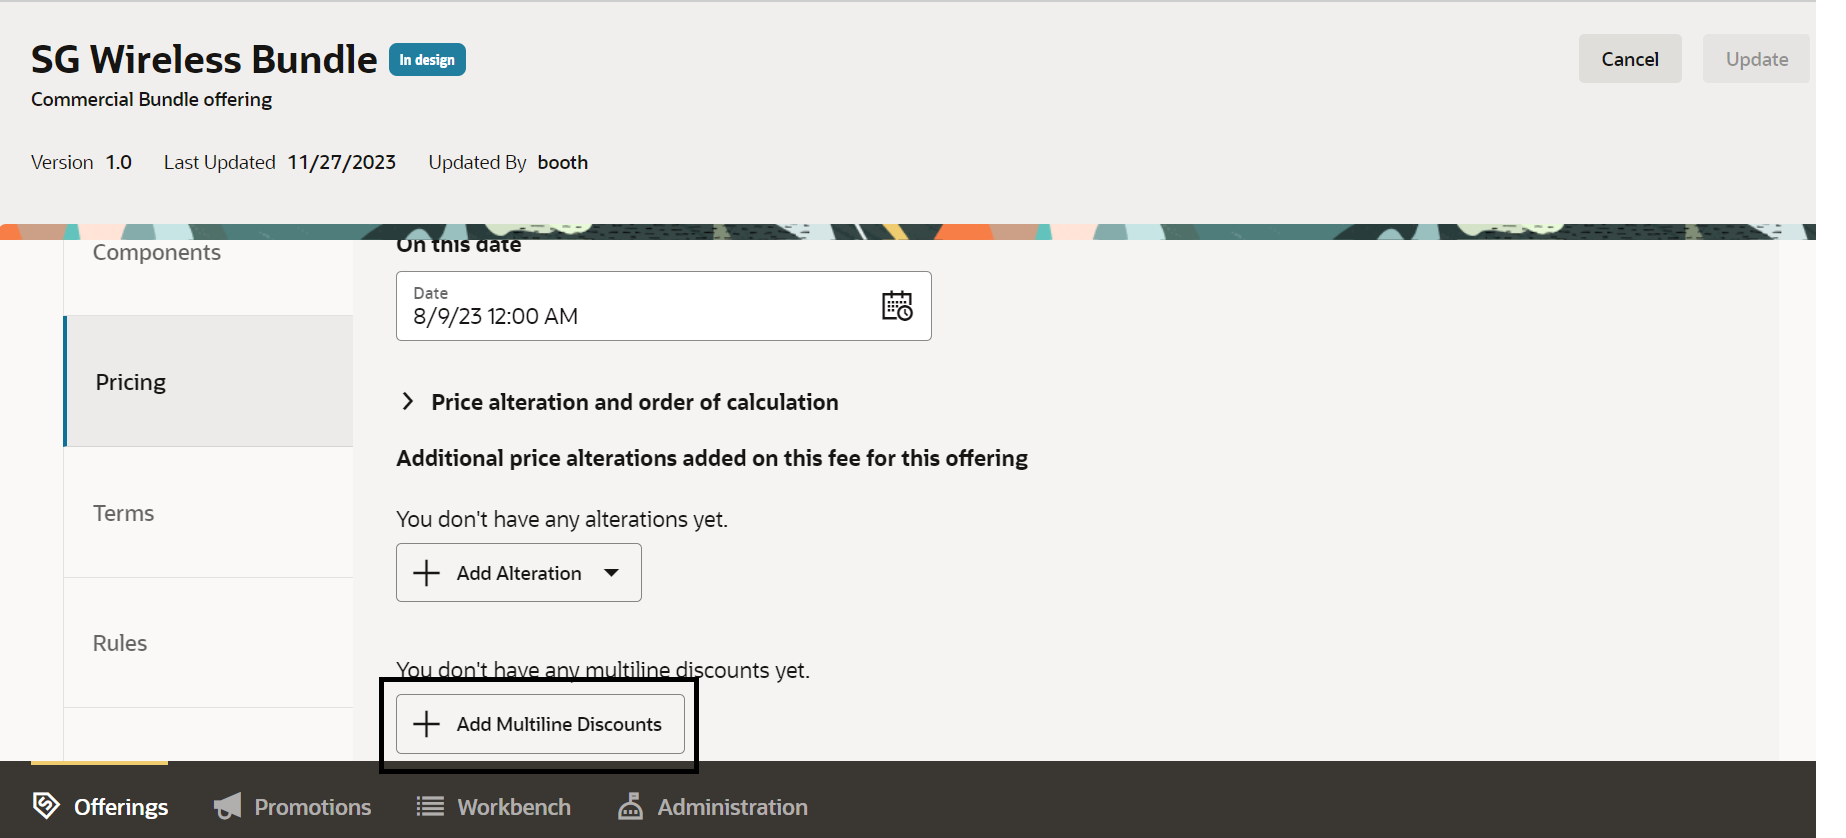Image resolution: width=1846 pixels, height=838 pixels.
Task: Click the Workbench list icon
Action: click(x=430, y=806)
